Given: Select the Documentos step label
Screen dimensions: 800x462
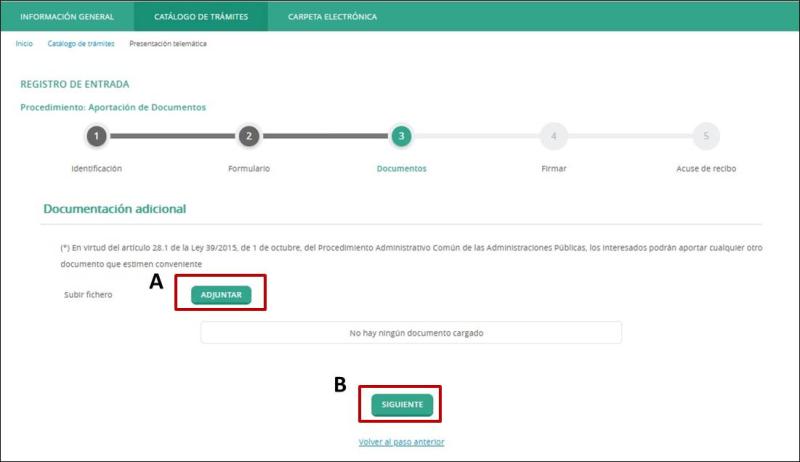Looking at the screenshot, I should (x=401, y=168).
